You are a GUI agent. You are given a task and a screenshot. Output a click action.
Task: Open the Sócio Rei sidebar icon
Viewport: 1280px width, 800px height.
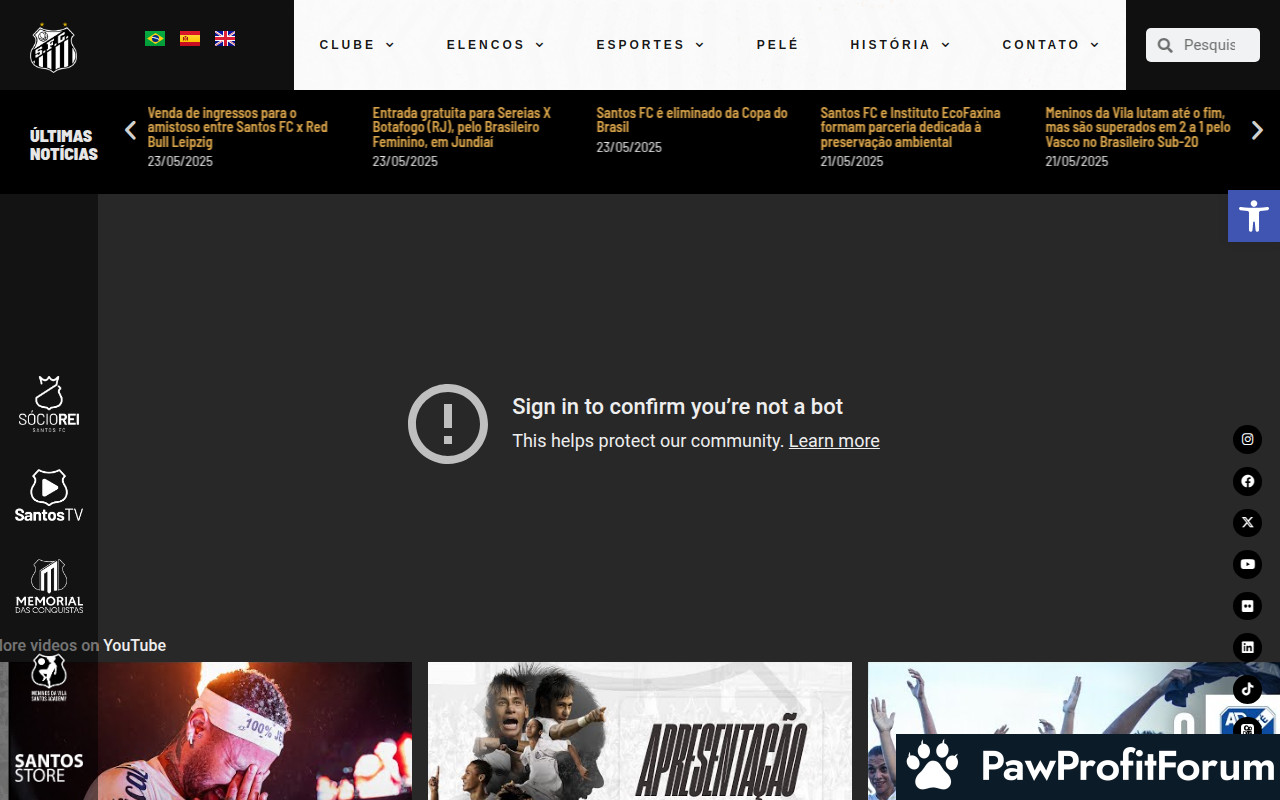click(x=49, y=403)
